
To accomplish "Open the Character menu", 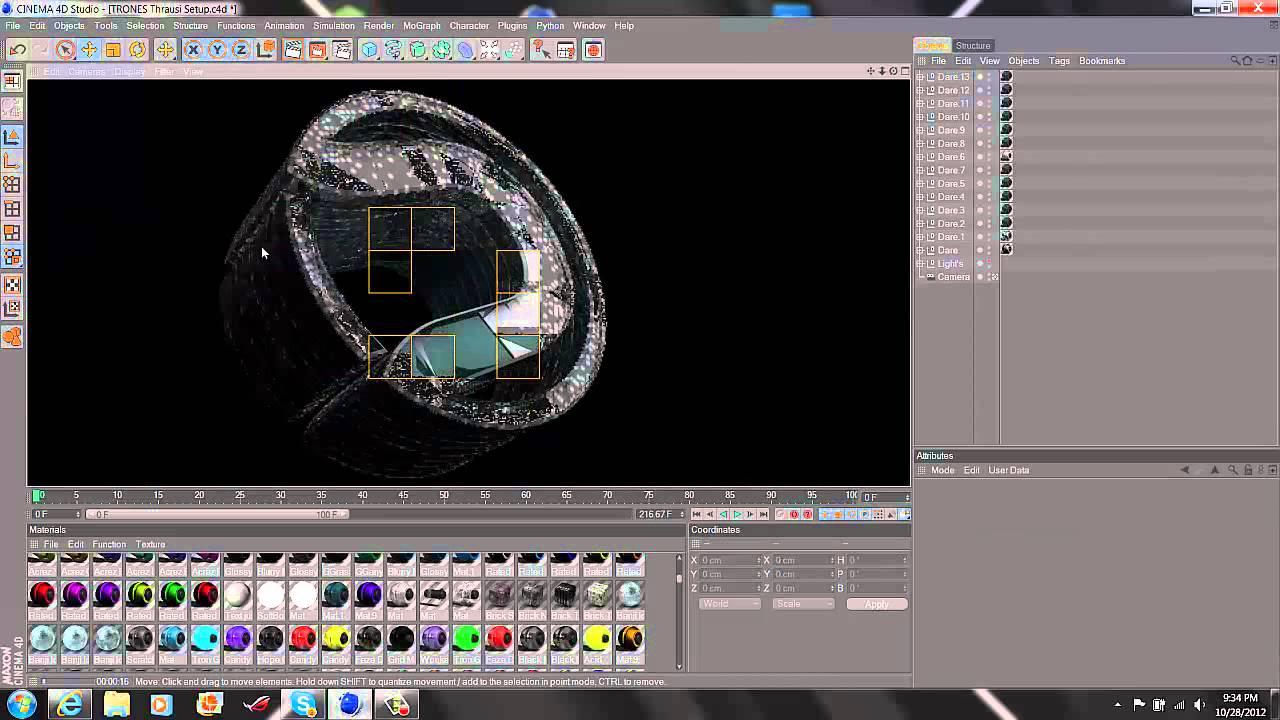I will [x=468, y=25].
